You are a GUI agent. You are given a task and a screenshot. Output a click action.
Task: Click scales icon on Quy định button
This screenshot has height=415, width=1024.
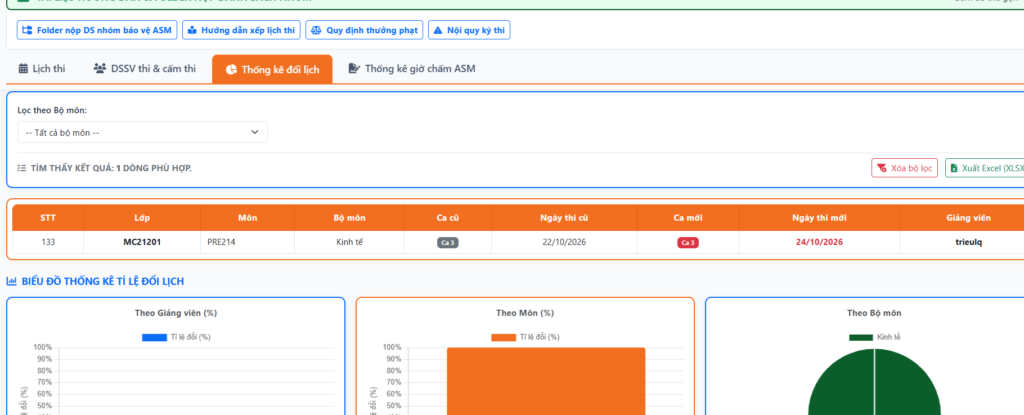tap(316, 30)
